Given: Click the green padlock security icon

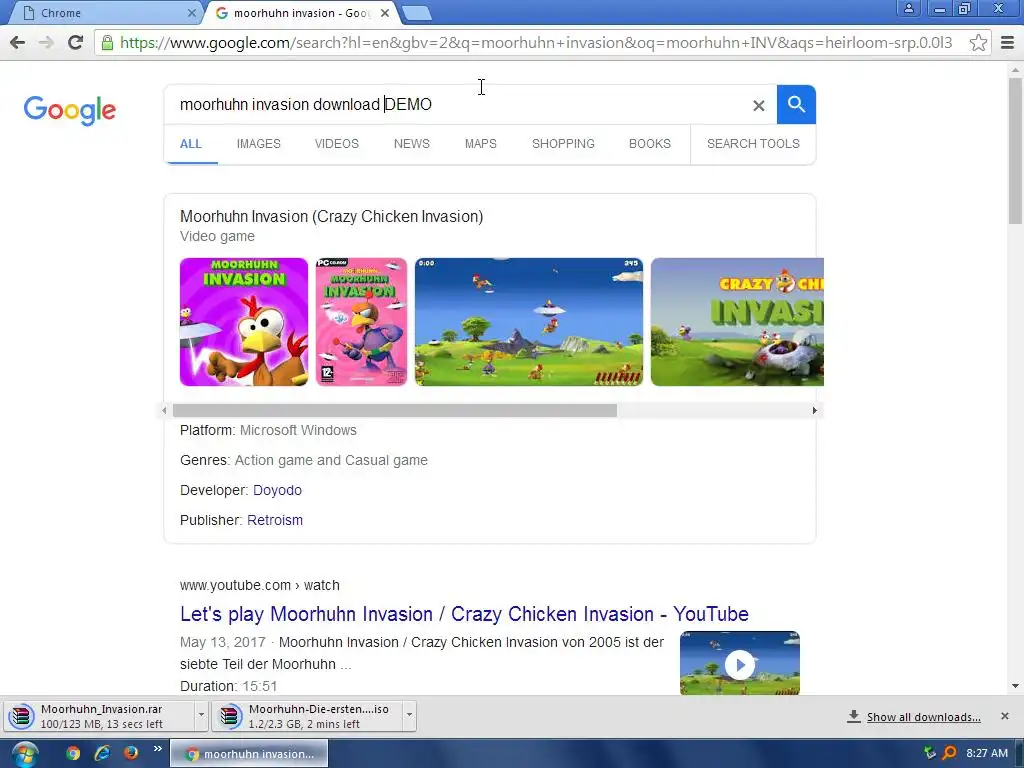Looking at the screenshot, I should tap(108, 43).
